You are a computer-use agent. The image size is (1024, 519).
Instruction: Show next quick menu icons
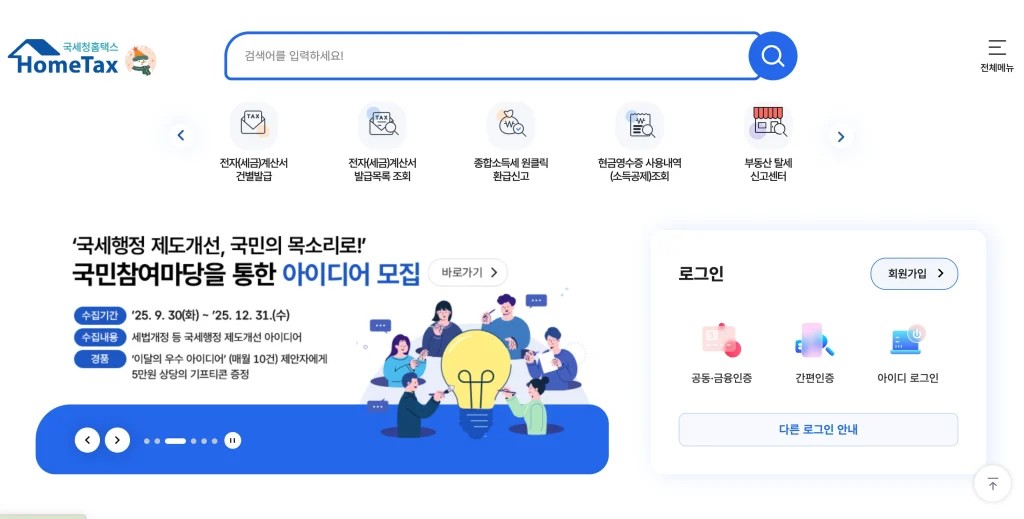[x=840, y=136]
